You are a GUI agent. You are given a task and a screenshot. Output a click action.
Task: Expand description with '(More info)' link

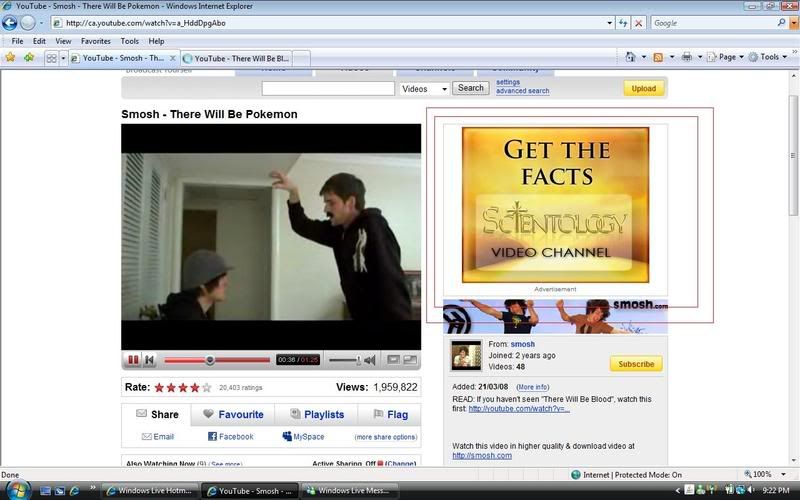[533, 387]
